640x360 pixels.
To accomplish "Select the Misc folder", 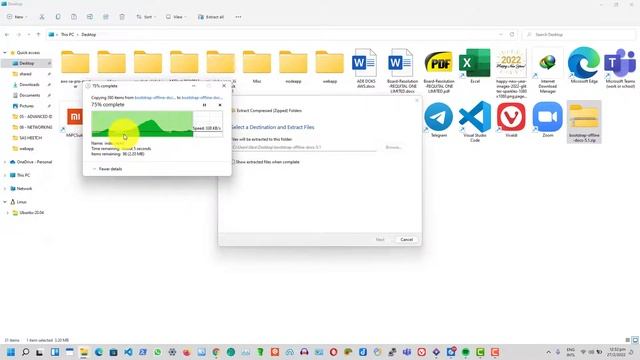I will tap(257, 66).
